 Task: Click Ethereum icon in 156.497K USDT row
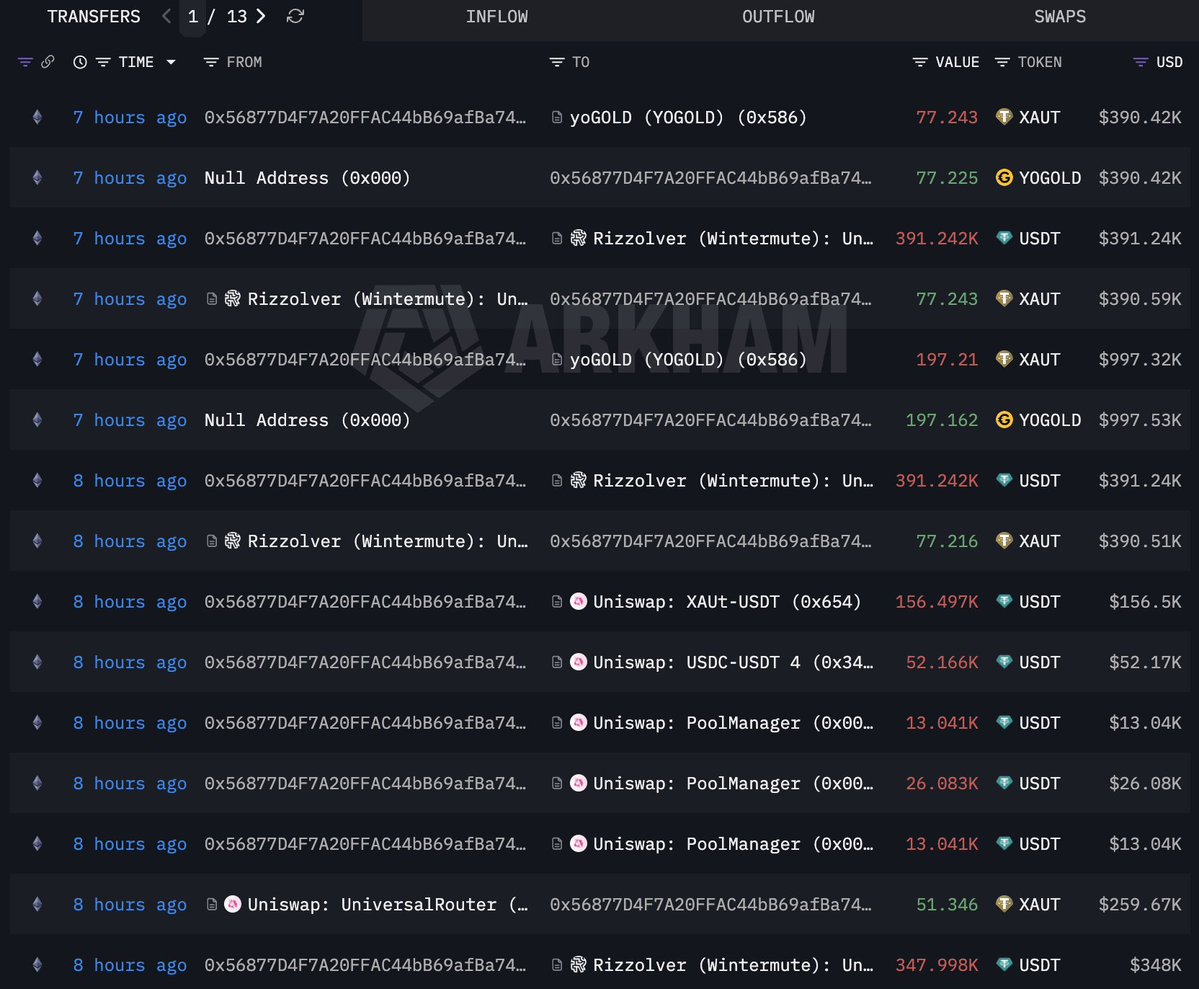point(37,602)
